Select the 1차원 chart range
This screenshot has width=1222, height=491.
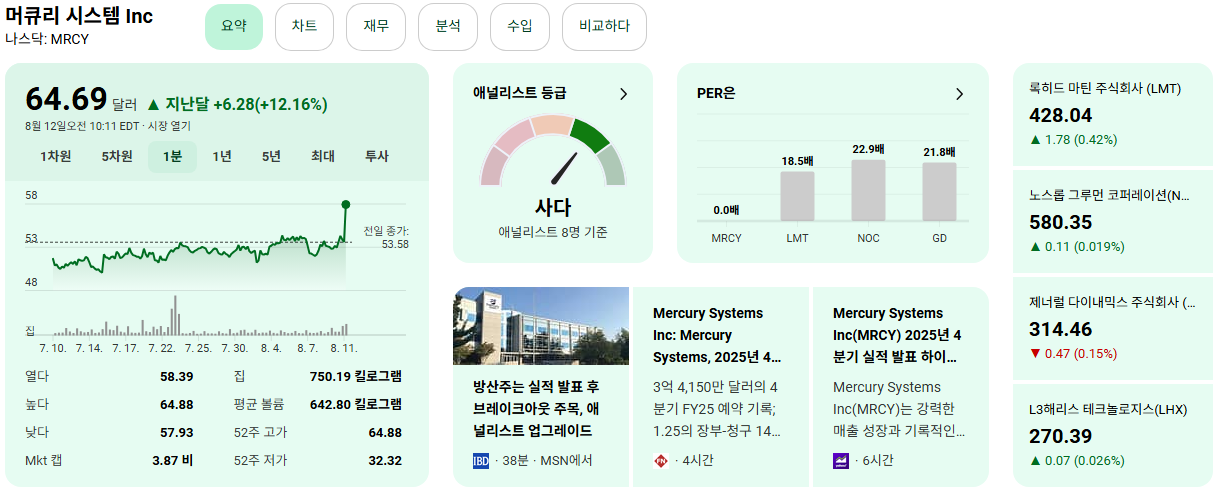click(55, 156)
